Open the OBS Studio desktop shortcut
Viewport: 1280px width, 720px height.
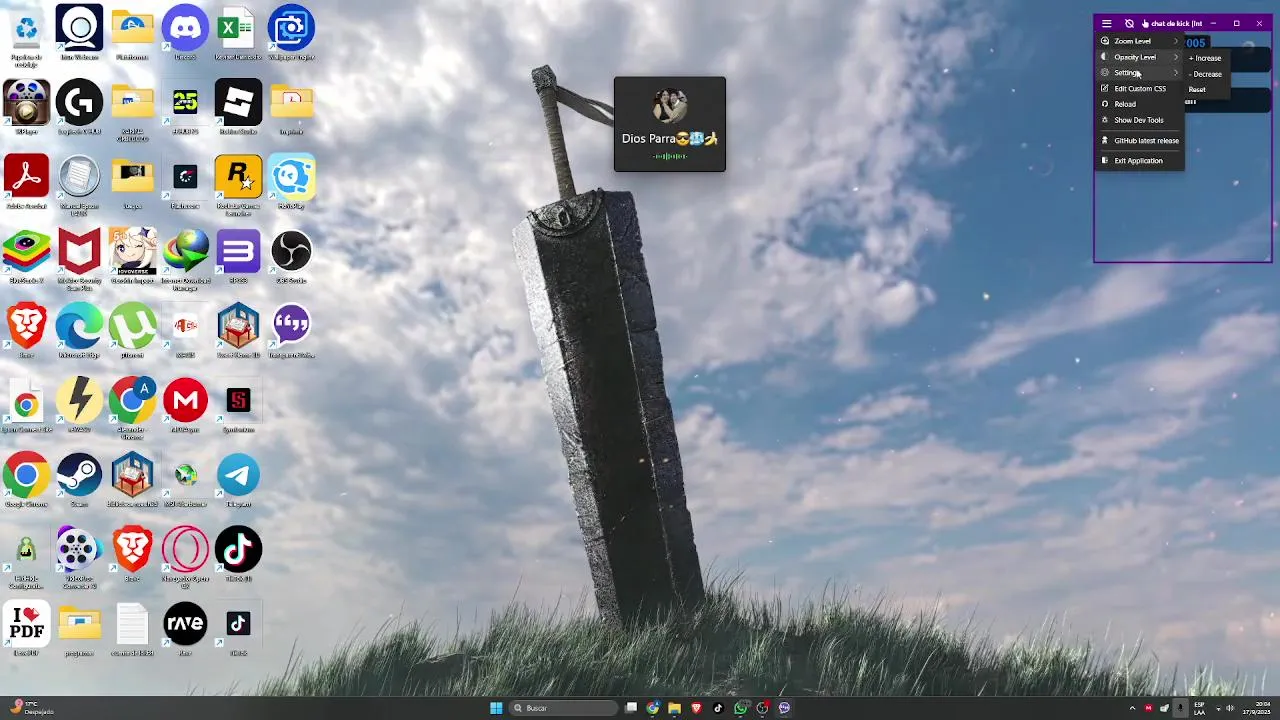click(291, 257)
